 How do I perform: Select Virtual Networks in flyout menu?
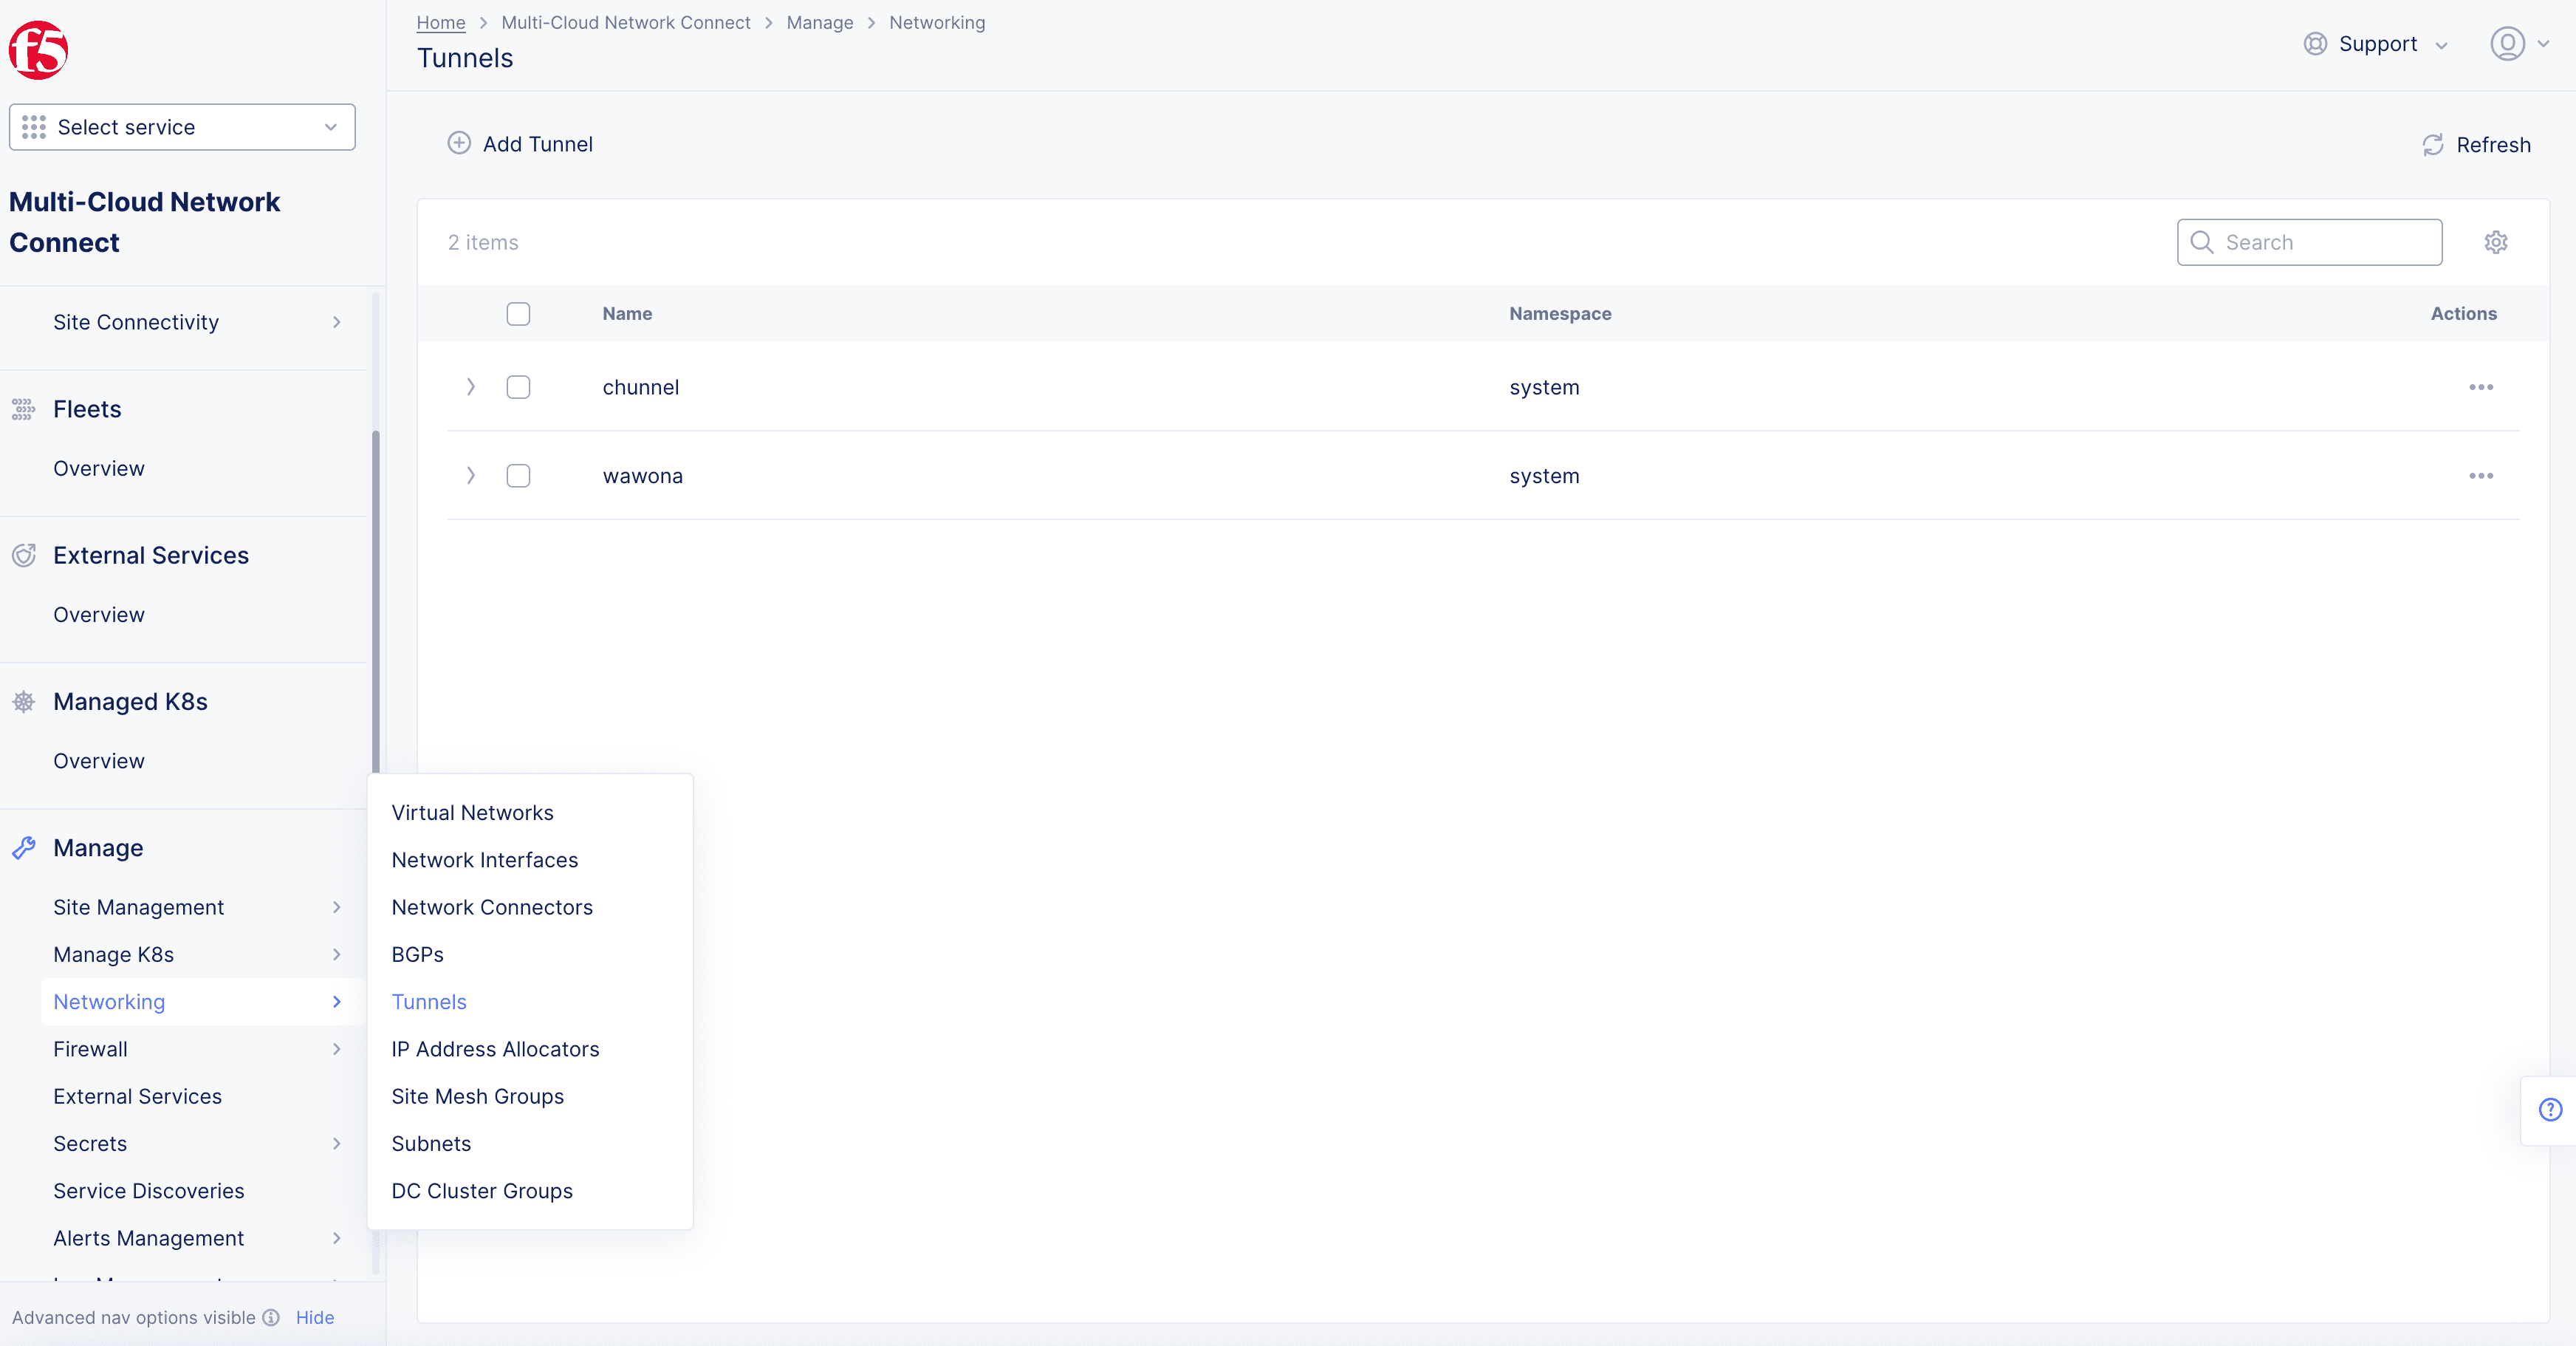472,813
